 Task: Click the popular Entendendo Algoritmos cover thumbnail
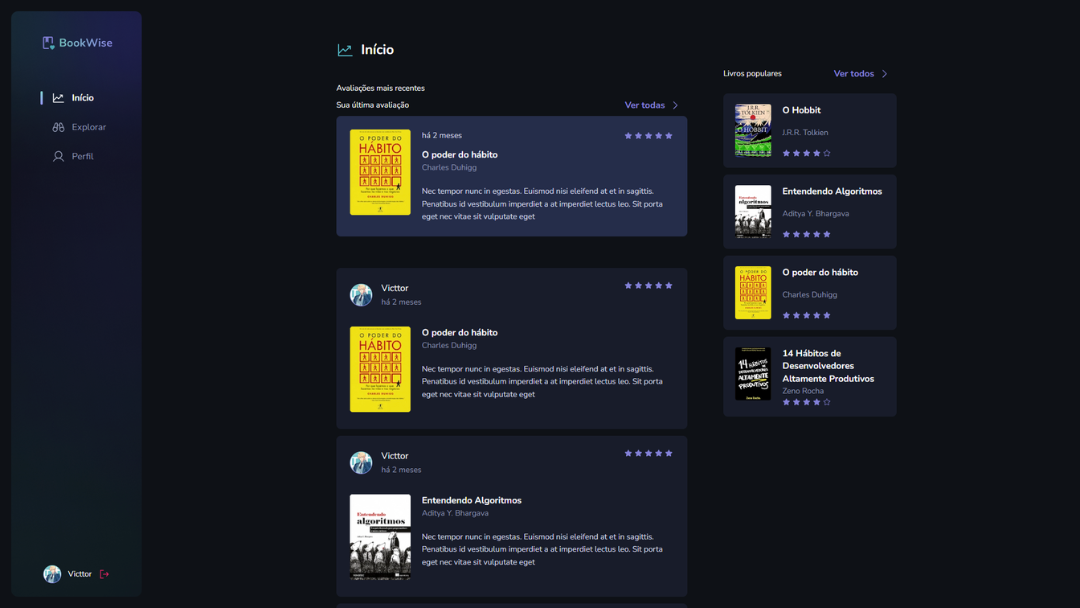pos(753,211)
